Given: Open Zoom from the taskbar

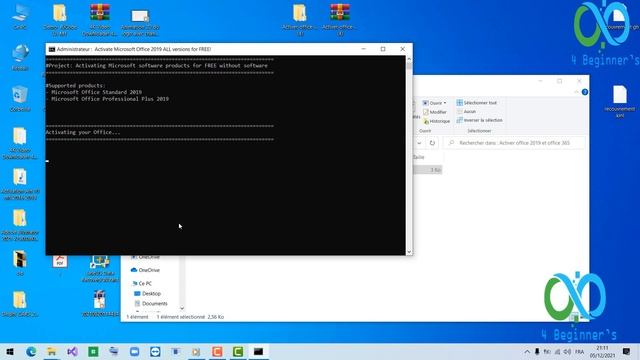Looking at the screenshot, I should pyautogui.click(x=134, y=351).
